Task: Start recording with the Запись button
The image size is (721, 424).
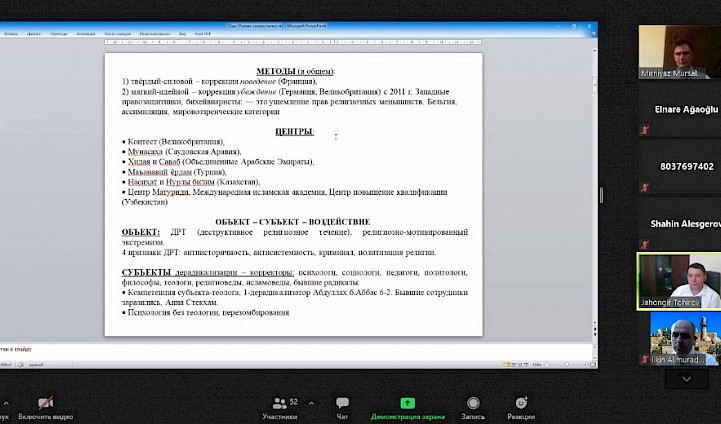Action: [473, 408]
